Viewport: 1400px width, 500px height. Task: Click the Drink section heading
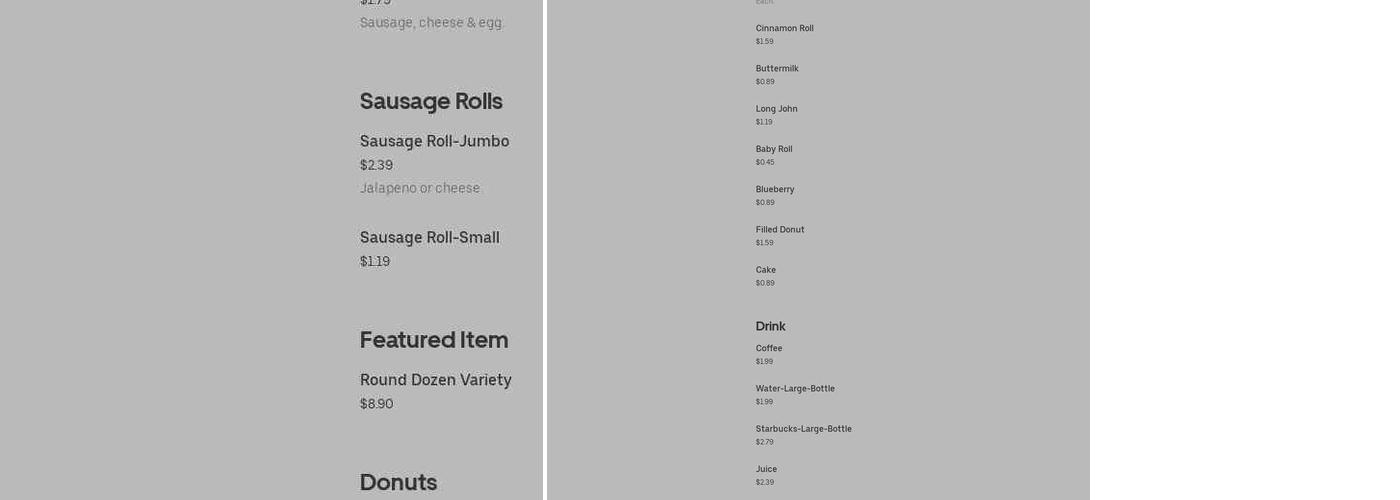tap(770, 326)
